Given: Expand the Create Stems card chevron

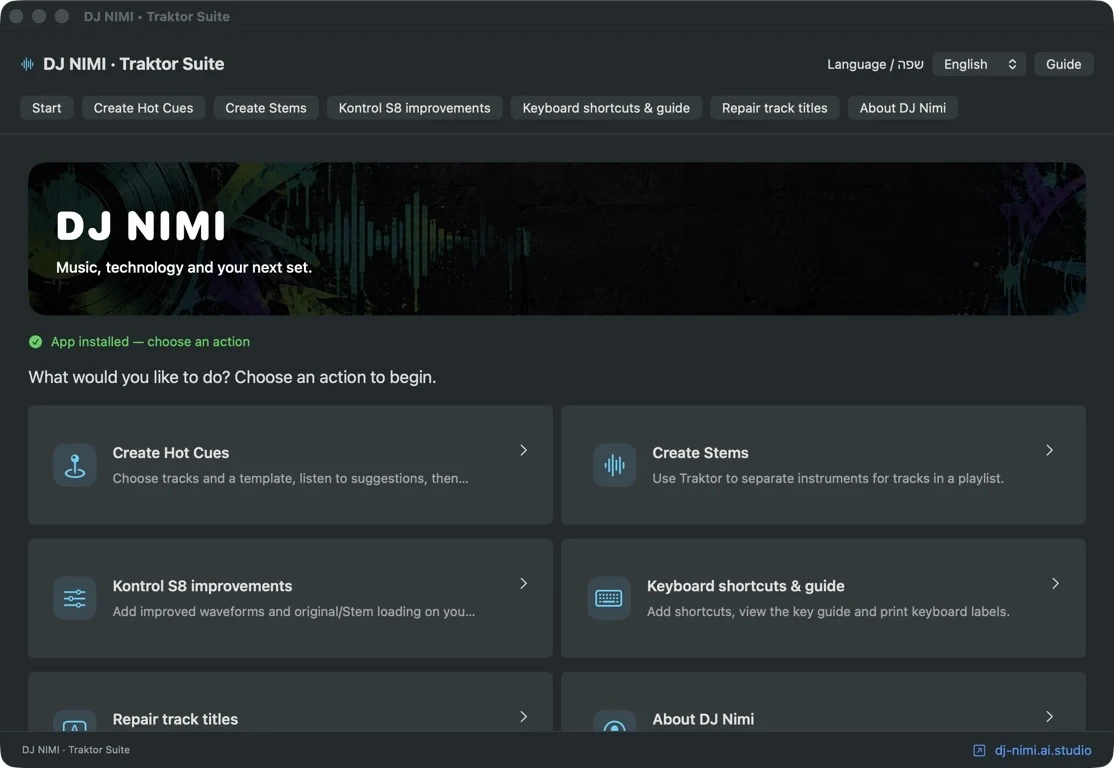Looking at the screenshot, I should [x=1049, y=450].
